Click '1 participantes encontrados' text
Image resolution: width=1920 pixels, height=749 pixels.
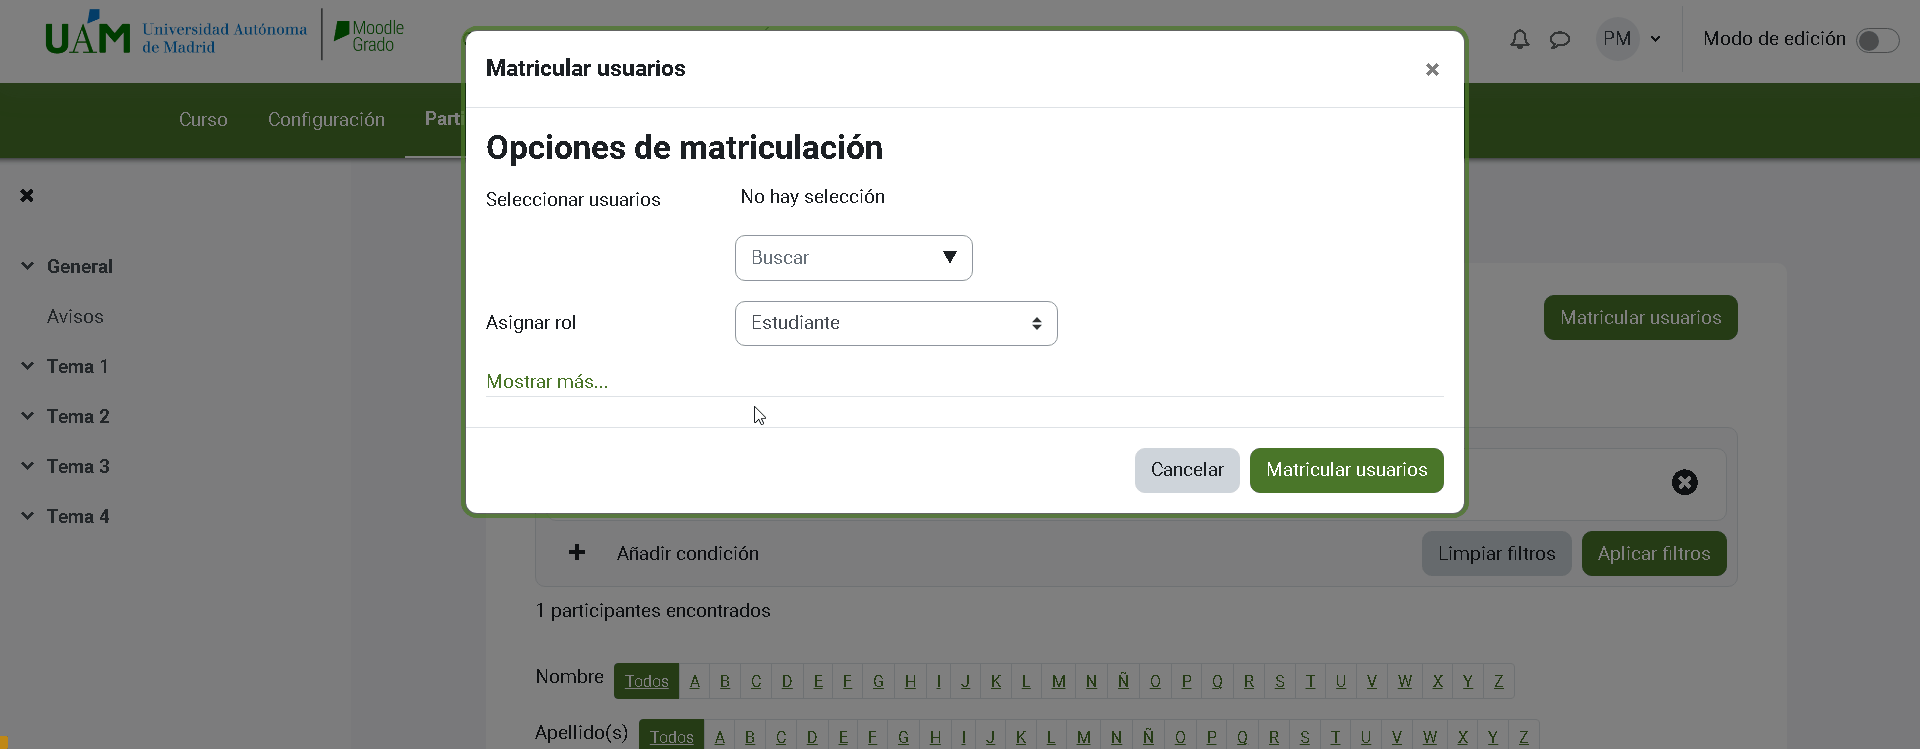pyautogui.click(x=653, y=610)
